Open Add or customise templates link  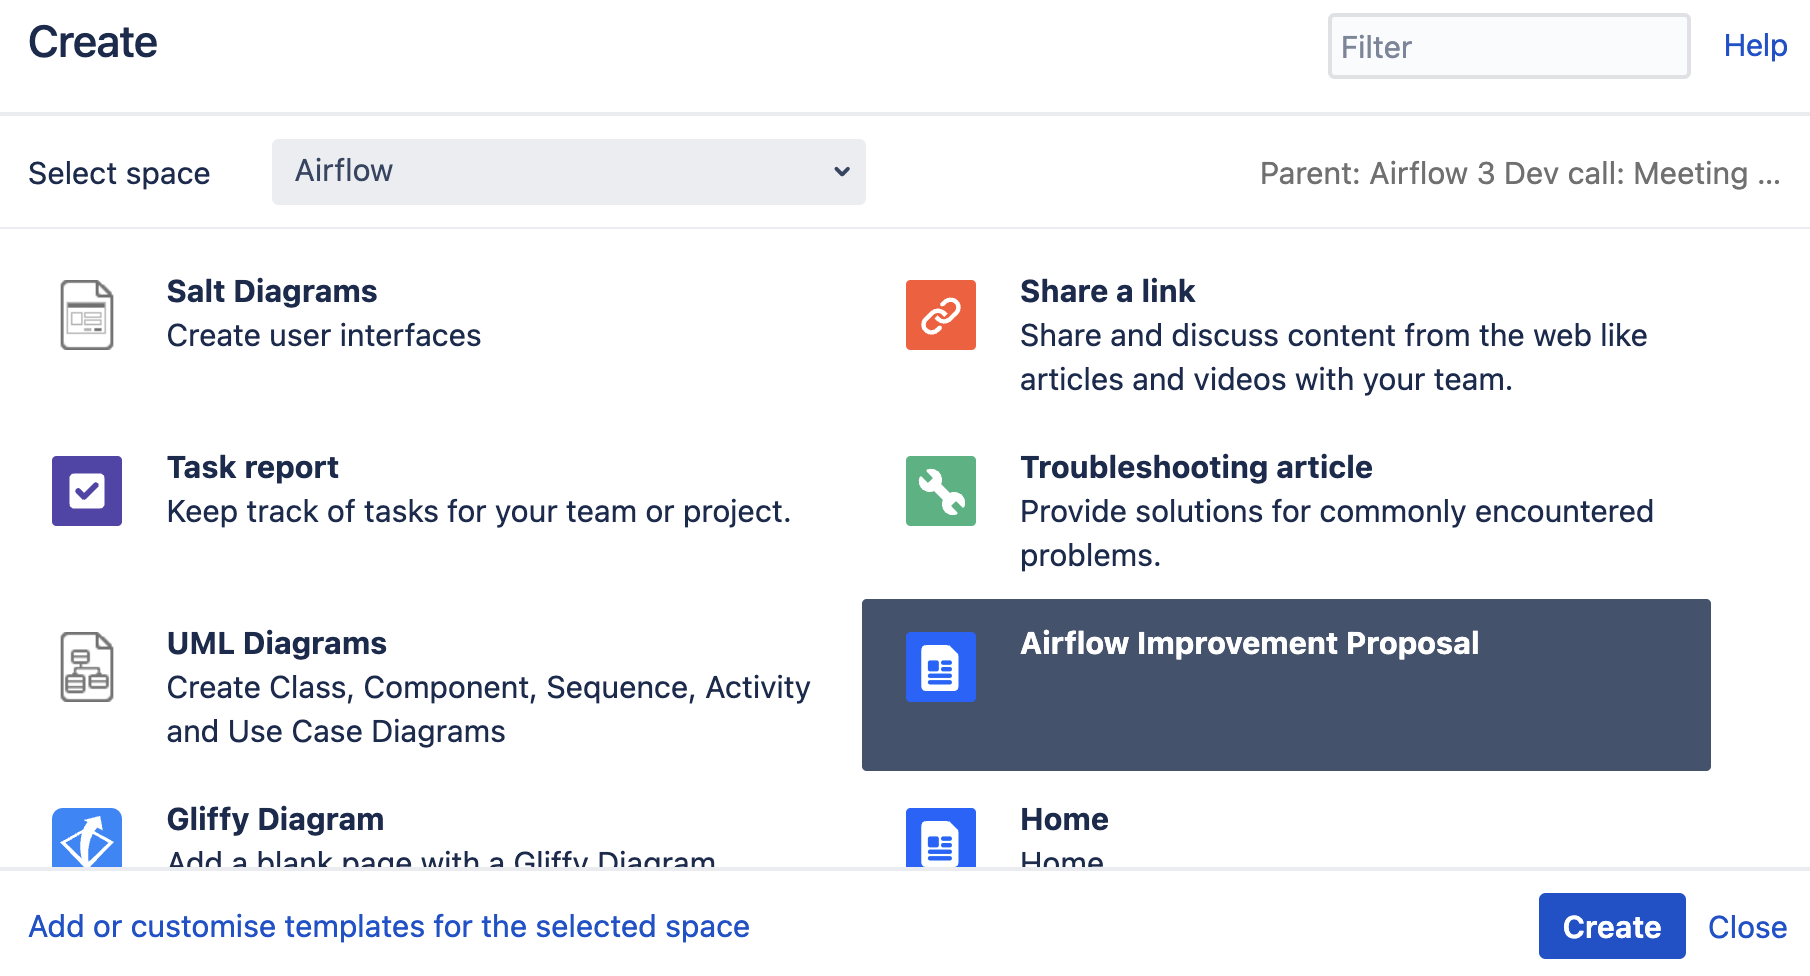(x=389, y=926)
